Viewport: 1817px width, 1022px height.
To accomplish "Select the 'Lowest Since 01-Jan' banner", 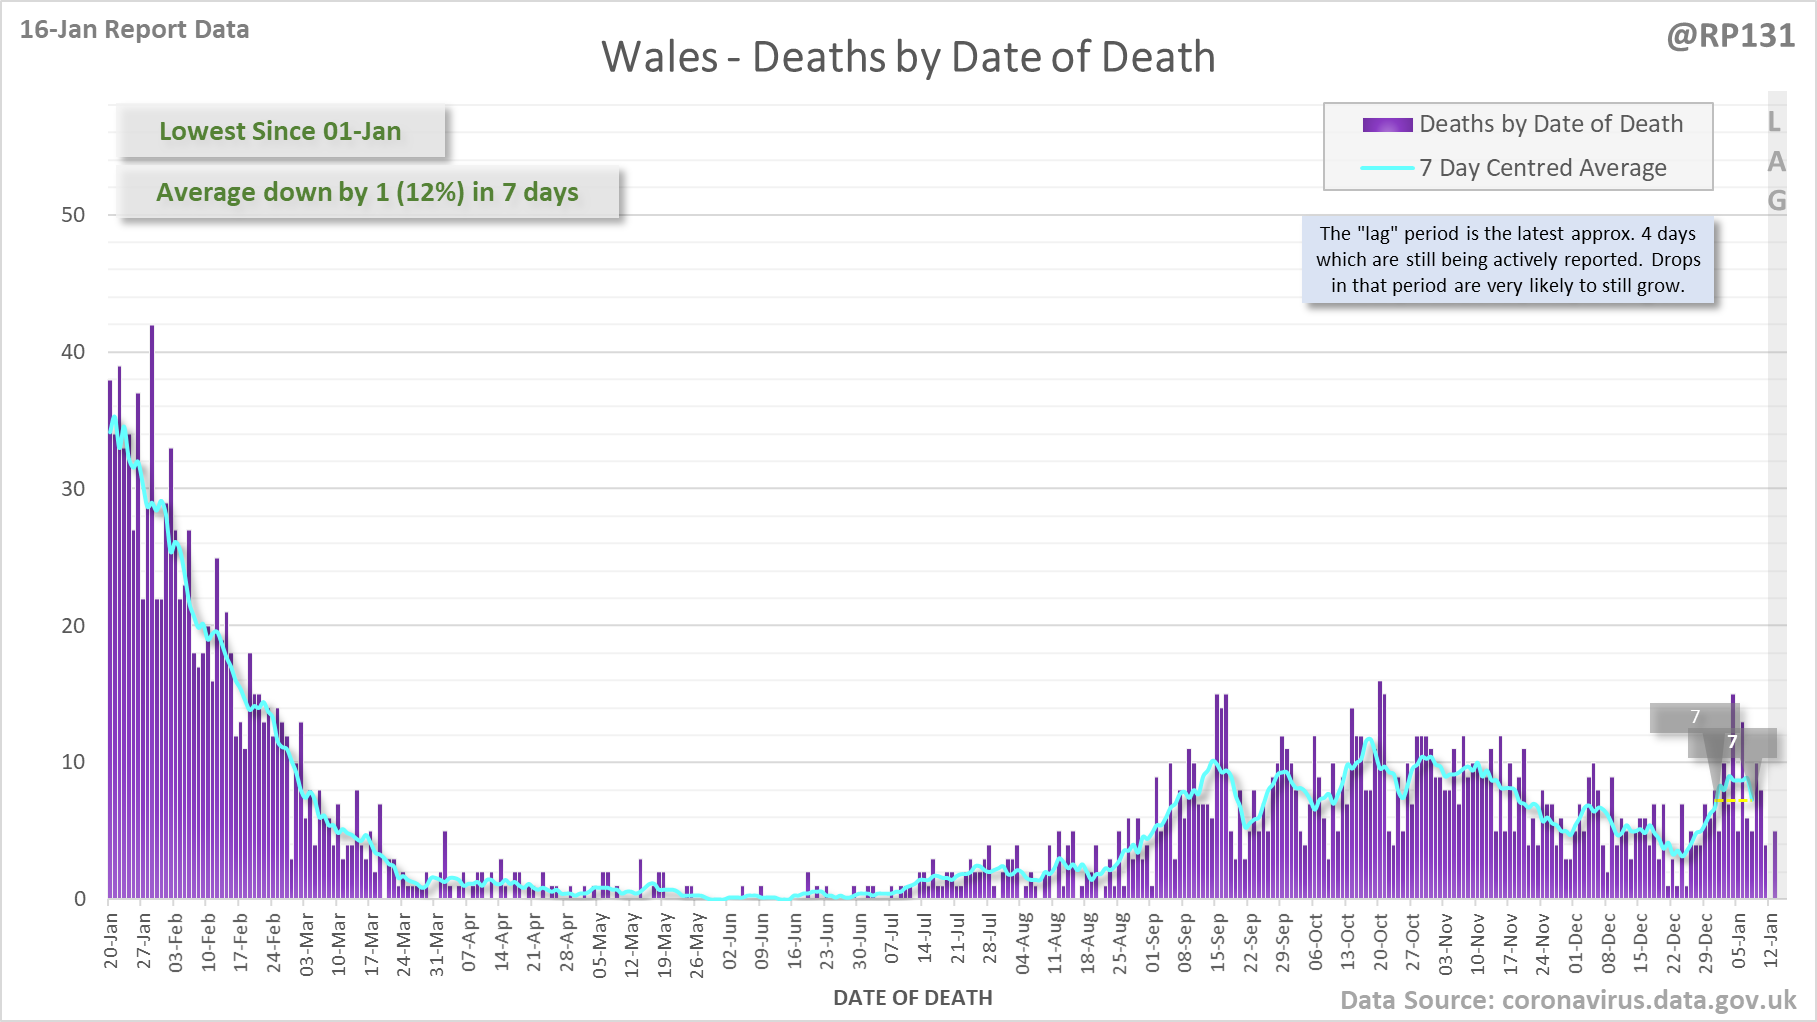I will 280,132.
